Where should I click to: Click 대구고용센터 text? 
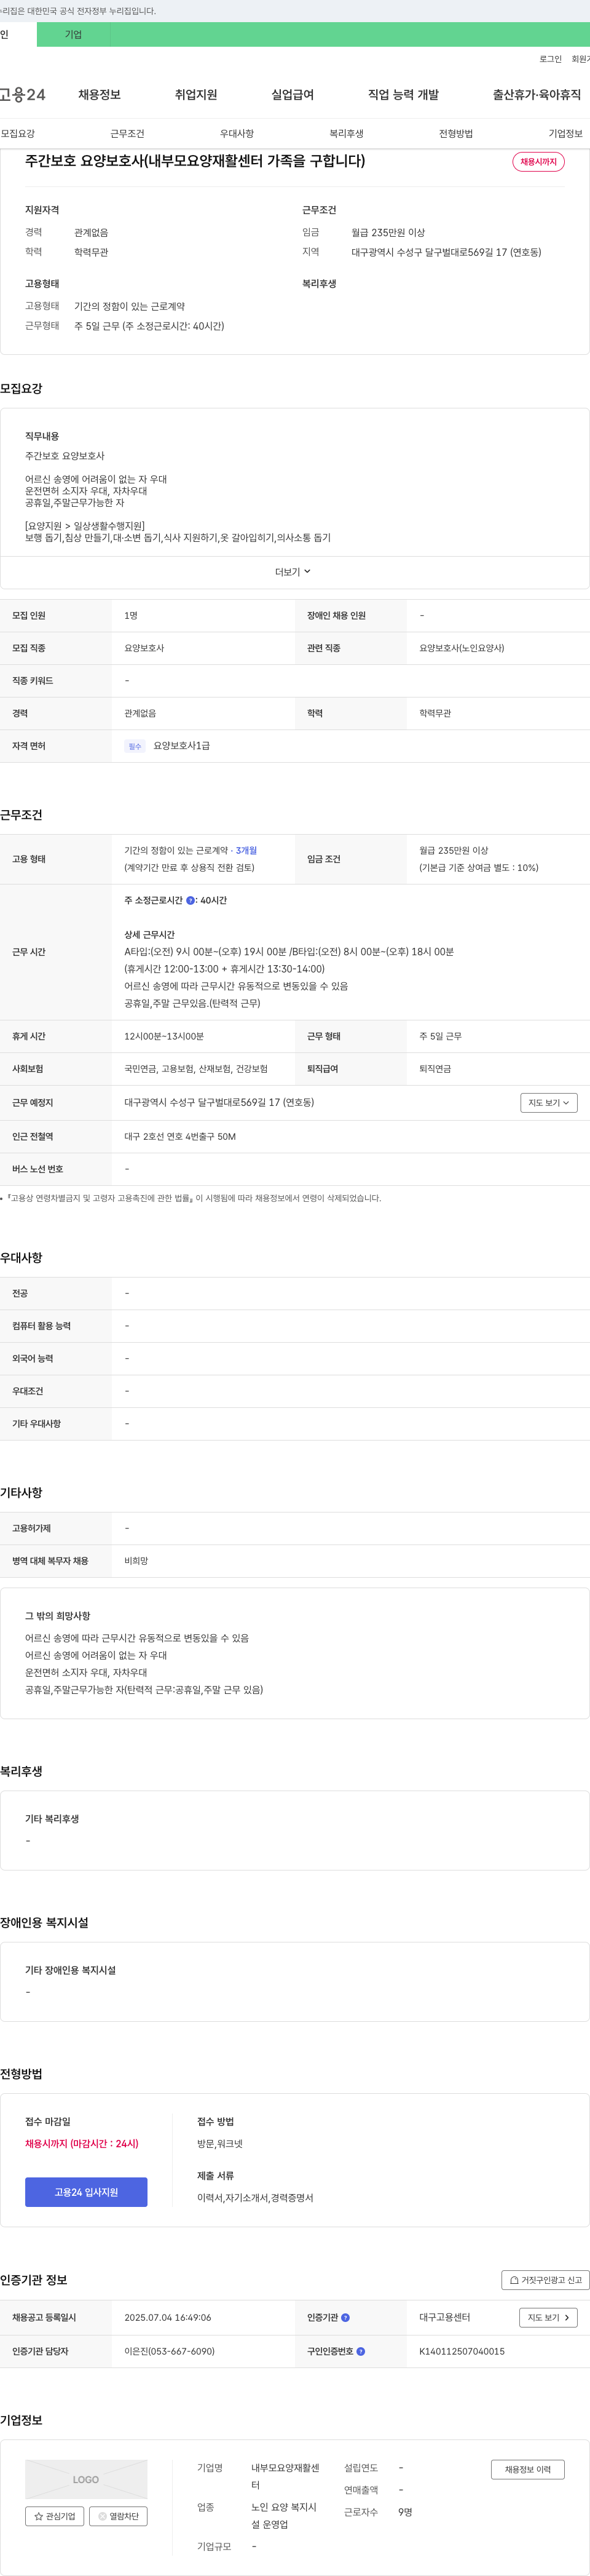pyautogui.click(x=444, y=2318)
